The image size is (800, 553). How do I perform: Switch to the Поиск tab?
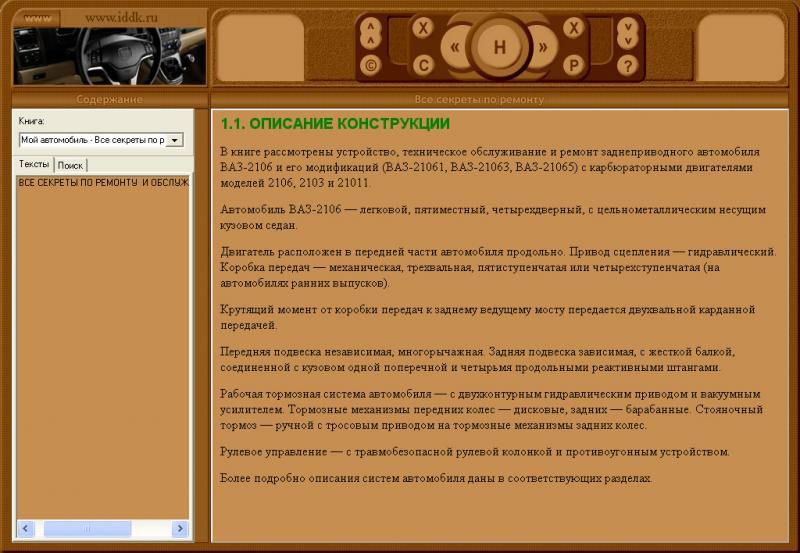point(70,165)
